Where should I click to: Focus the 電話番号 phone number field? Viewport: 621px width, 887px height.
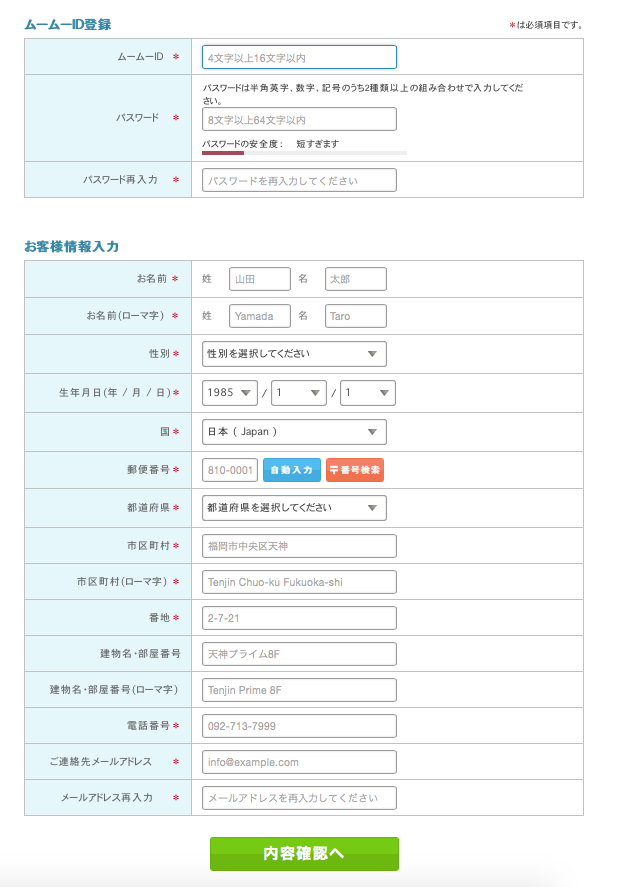tap(299, 726)
